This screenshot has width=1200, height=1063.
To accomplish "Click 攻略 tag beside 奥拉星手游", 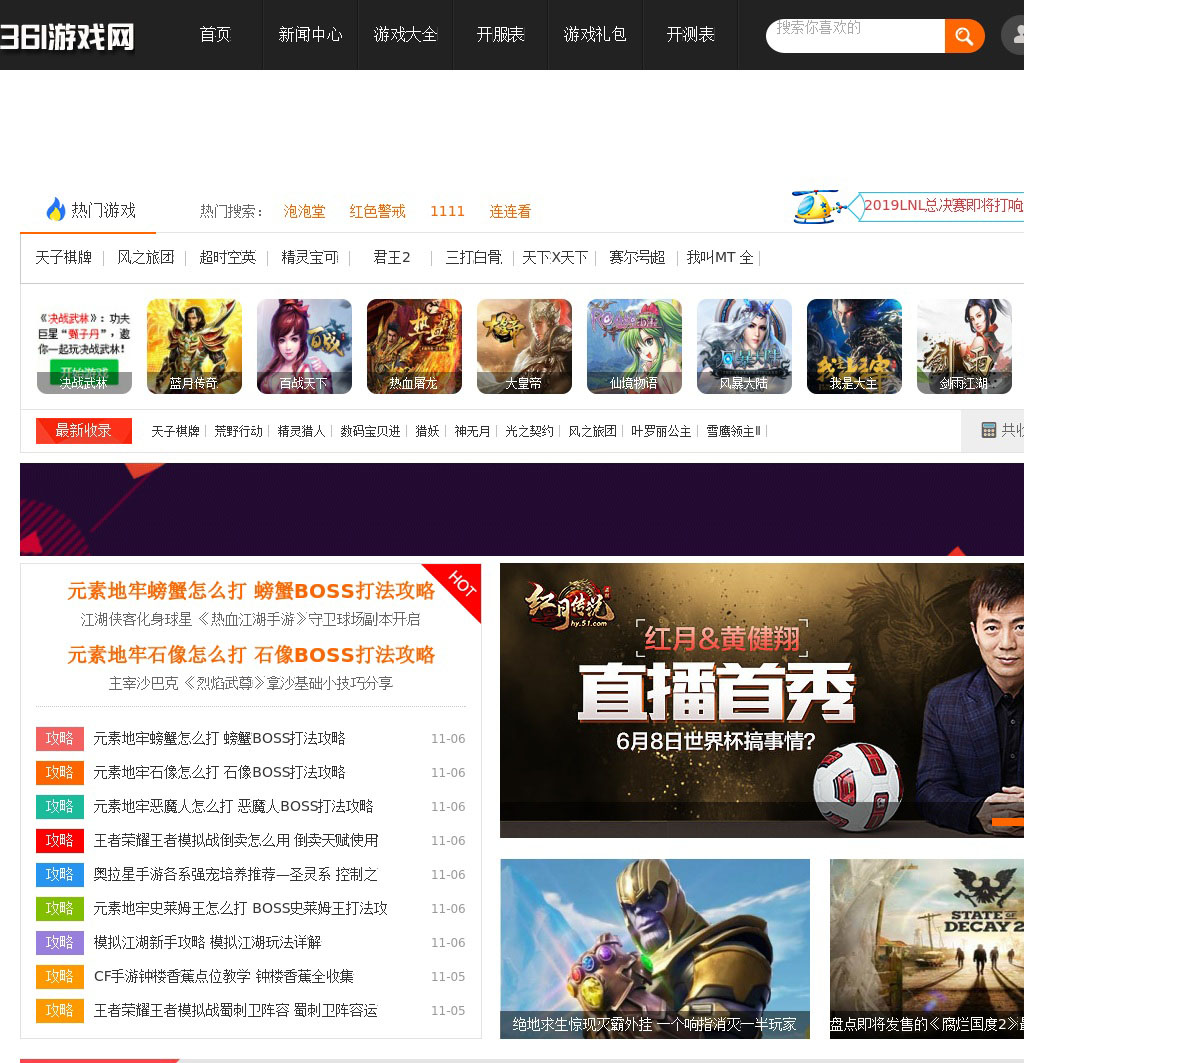I will pyautogui.click(x=60, y=874).
